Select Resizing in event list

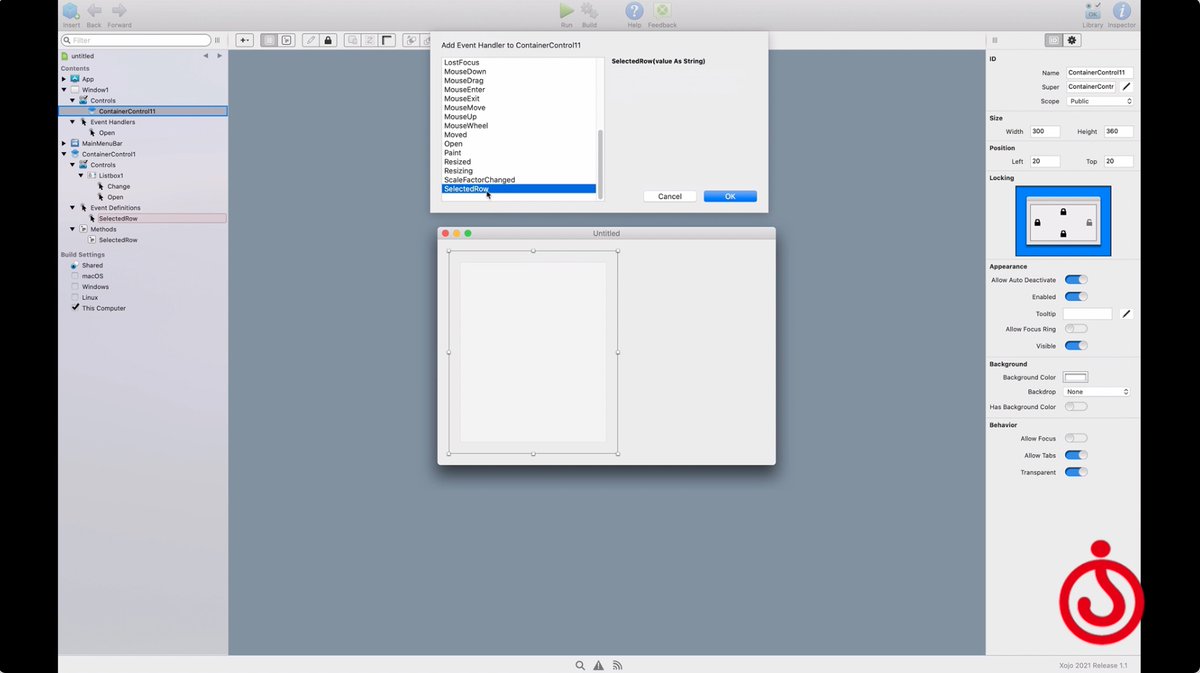(x=519, y=171)
